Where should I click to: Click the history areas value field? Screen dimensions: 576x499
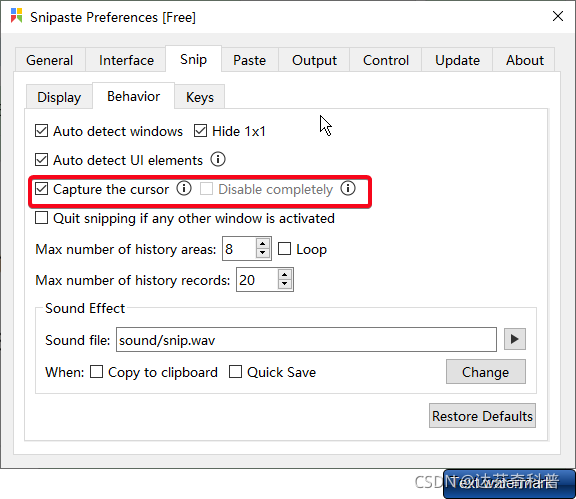click(239, 249)
